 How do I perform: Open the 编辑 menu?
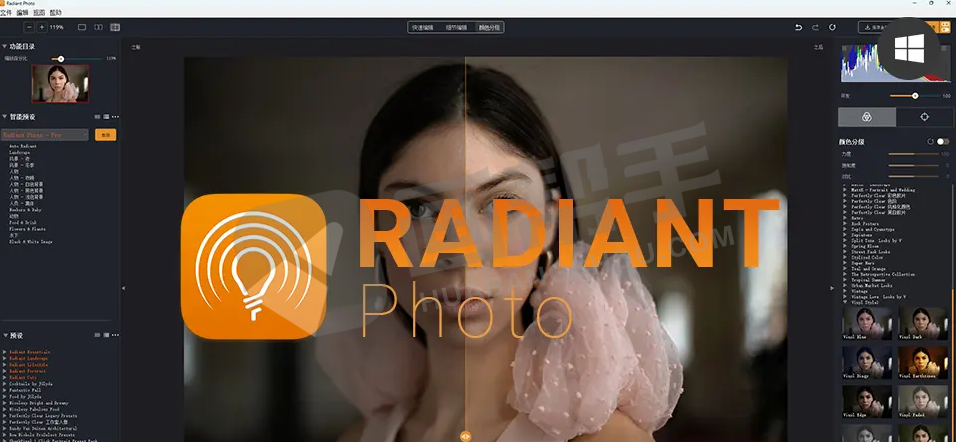coord(23,12)
